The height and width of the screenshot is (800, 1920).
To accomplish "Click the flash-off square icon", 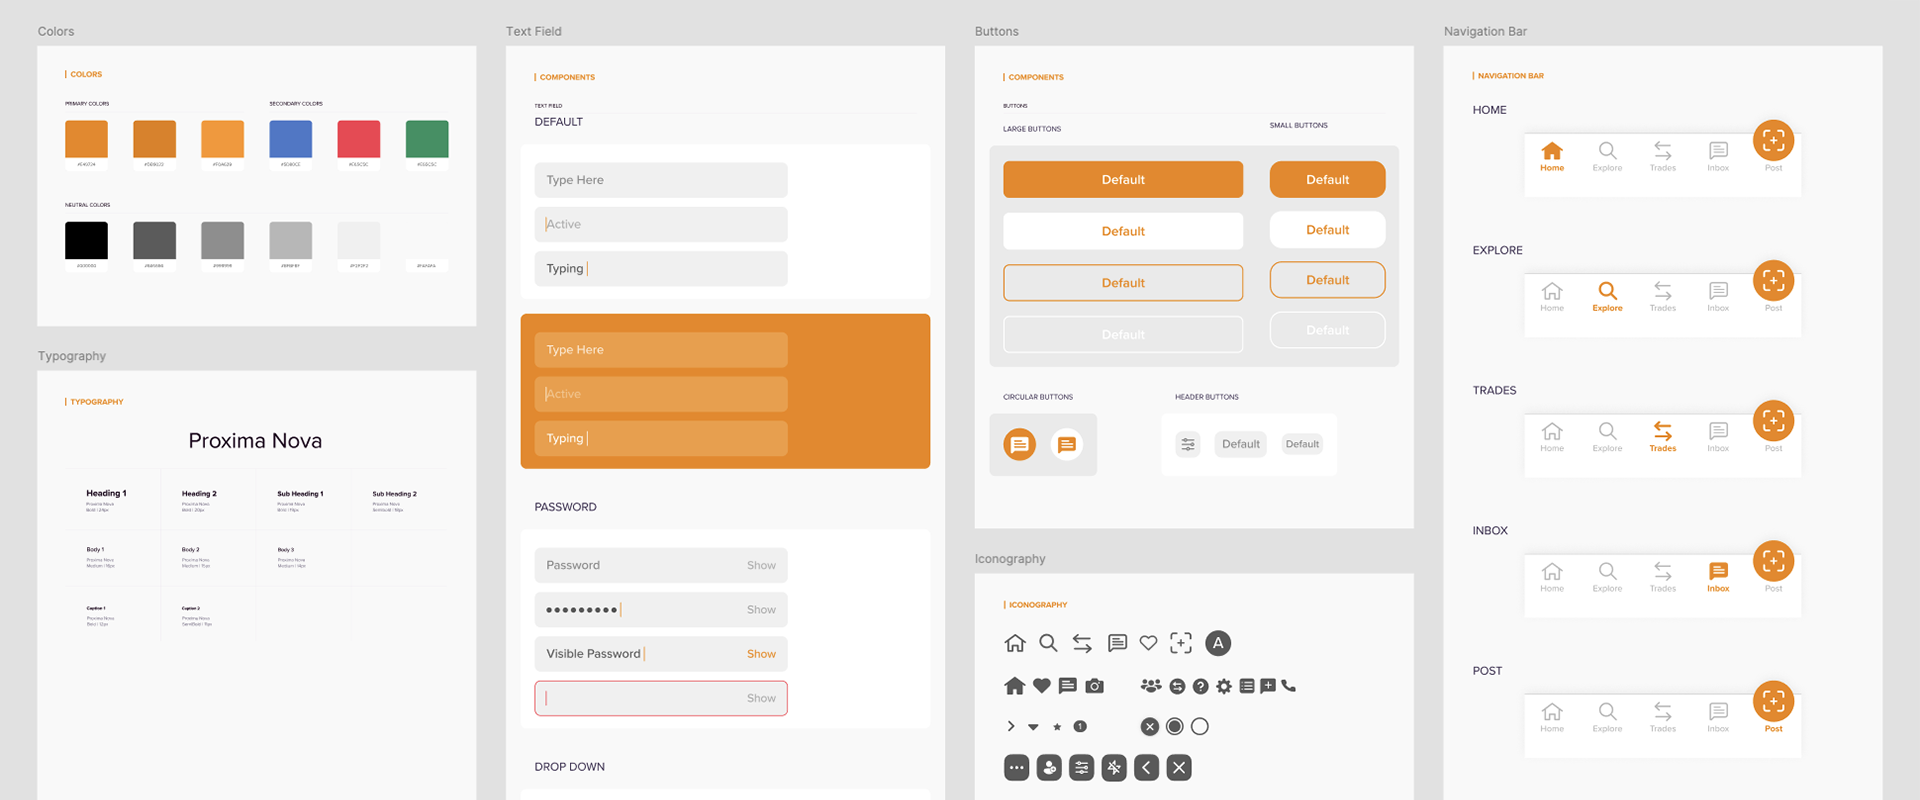I will tap(1114, 768).
